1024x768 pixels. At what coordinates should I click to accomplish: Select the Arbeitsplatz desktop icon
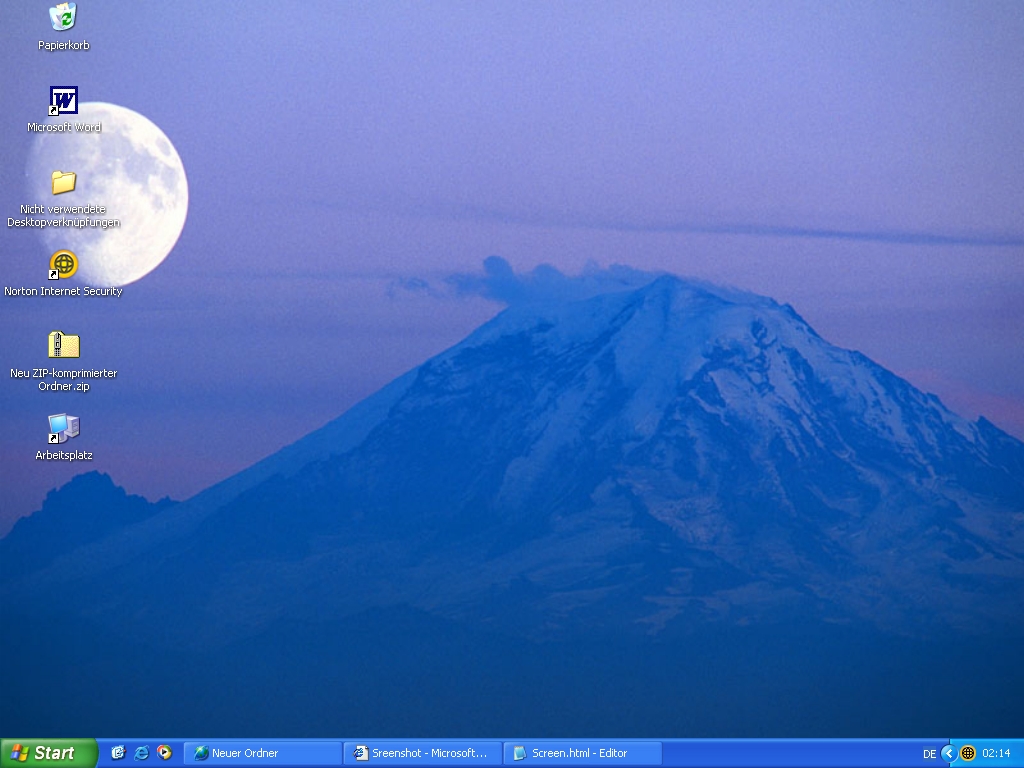coord(63,436)
